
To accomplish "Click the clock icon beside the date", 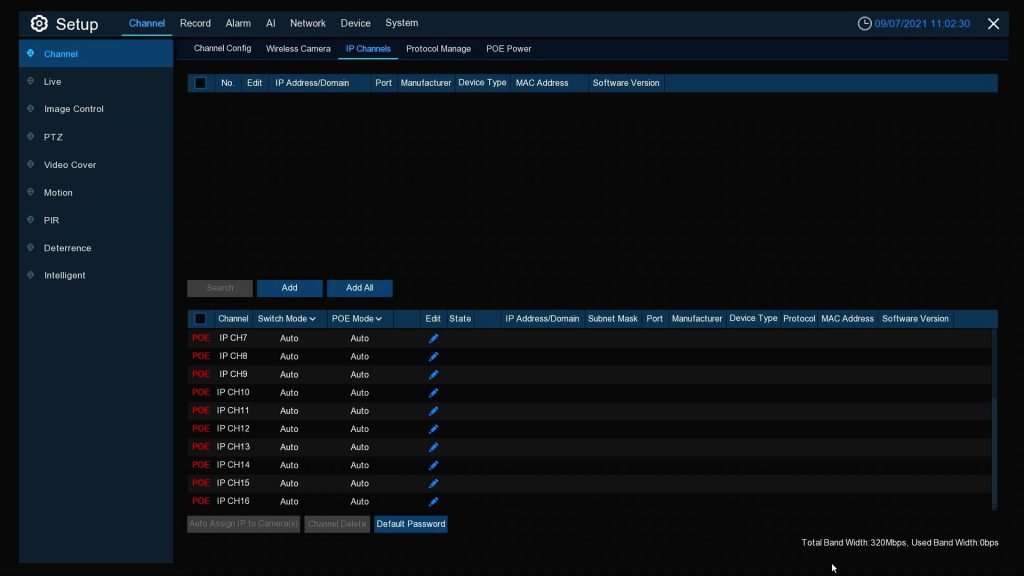I will (x=863, y=22).
